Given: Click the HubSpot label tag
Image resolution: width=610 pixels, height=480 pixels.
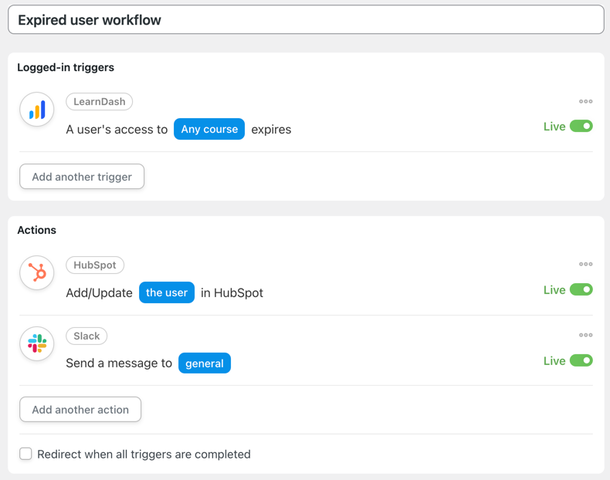Looking at the screenshot, I should [x=95, y=265].
